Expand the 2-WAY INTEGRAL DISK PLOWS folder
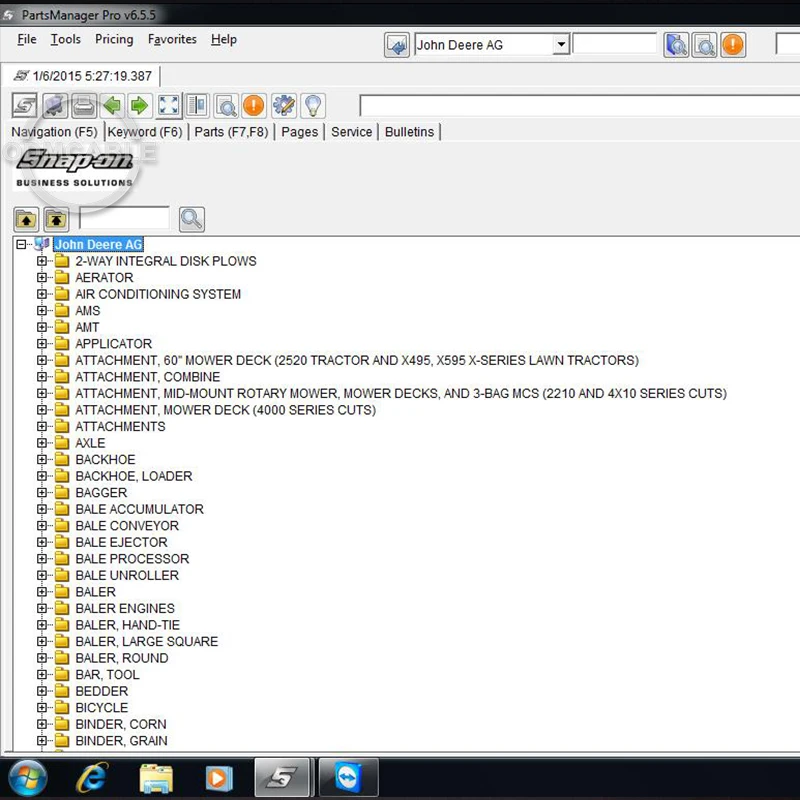 point(42,261)
